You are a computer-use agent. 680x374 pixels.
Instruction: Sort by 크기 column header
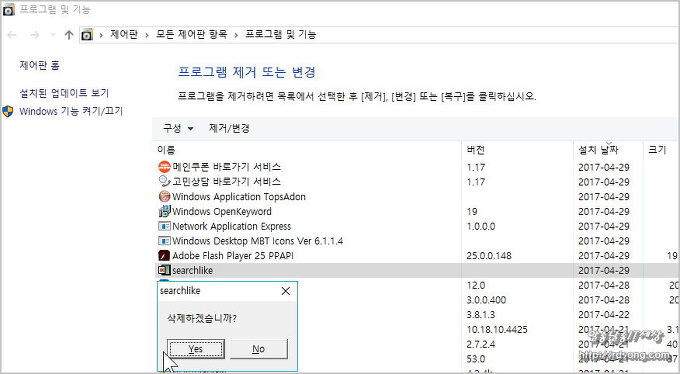coord(657,150)
